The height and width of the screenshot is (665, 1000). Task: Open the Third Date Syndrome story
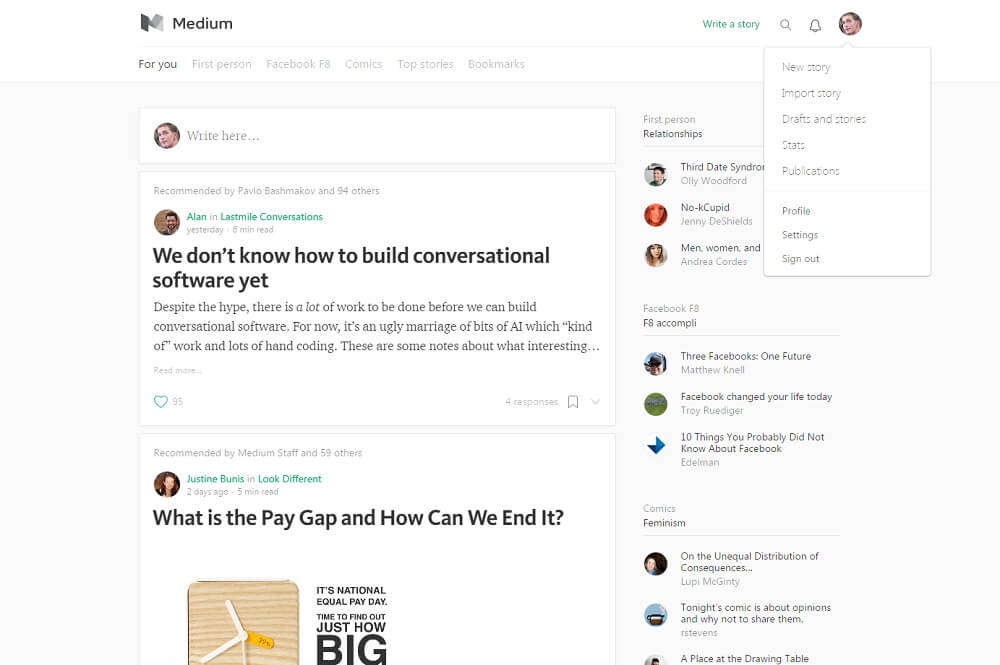[x=722, y=167]
